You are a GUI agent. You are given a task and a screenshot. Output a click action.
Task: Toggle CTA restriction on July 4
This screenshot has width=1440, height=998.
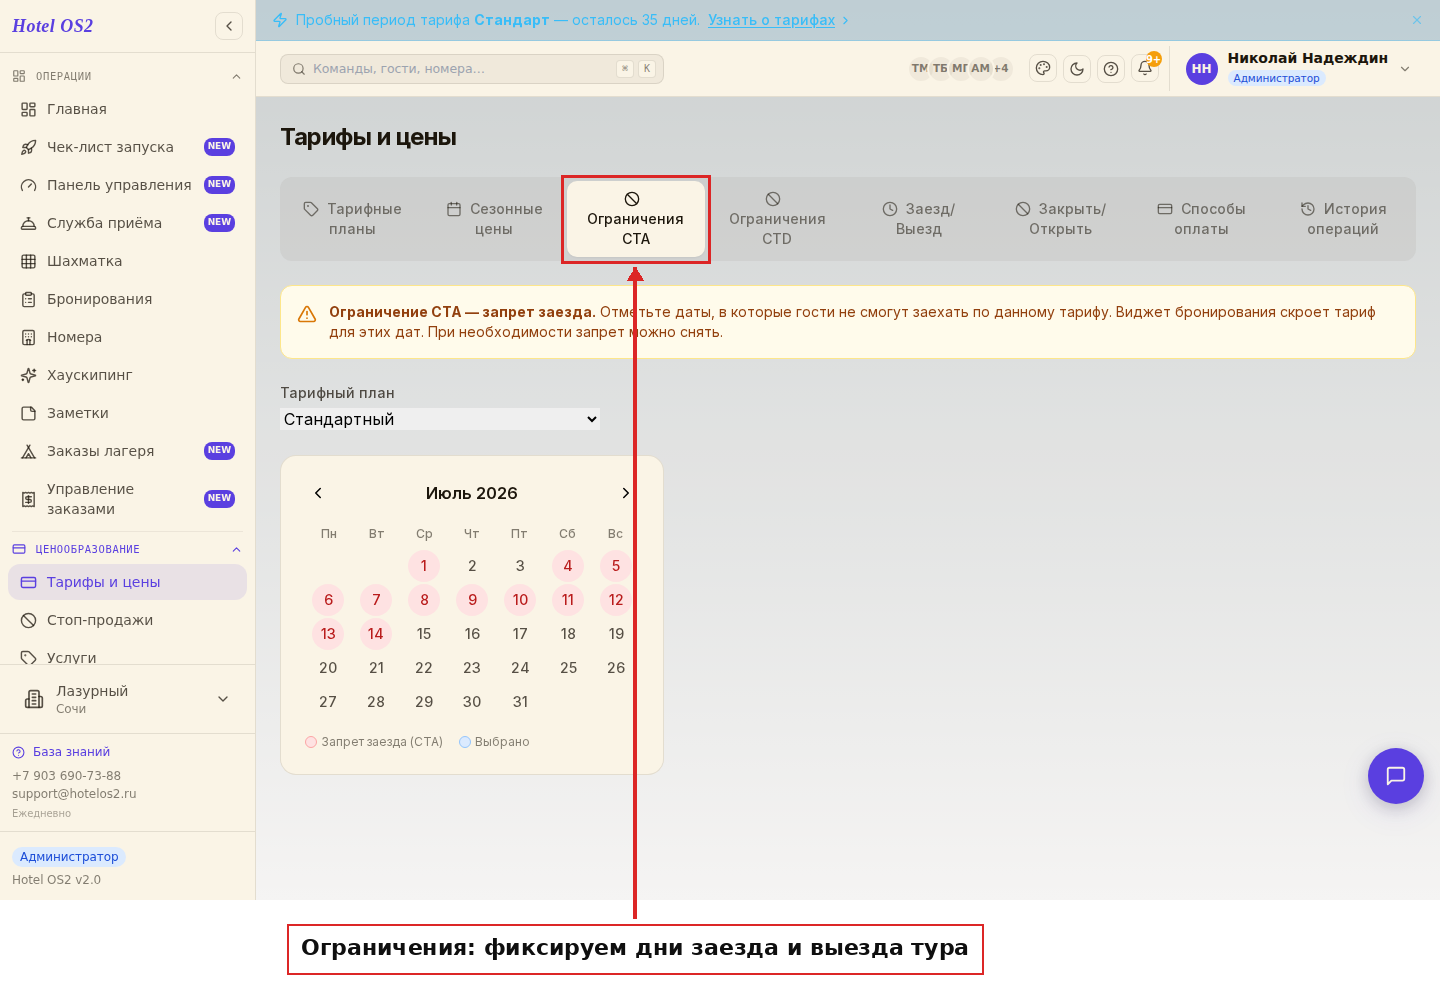pyautogui.click(x=568, y=566)
